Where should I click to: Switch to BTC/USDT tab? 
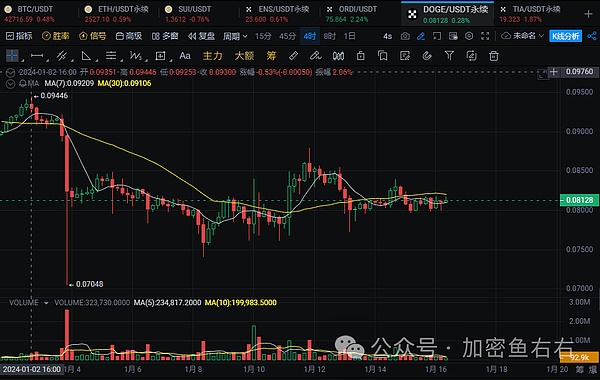[x=29, y=14]
